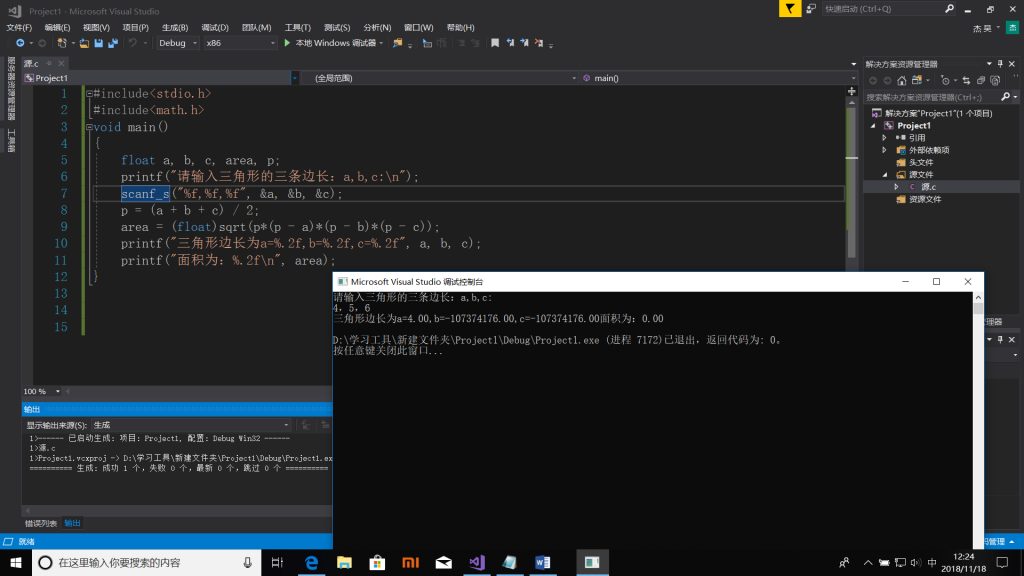Open the Word taskbar icon
The width and height of the screenshot is (1024, 576).
[543, 562]
